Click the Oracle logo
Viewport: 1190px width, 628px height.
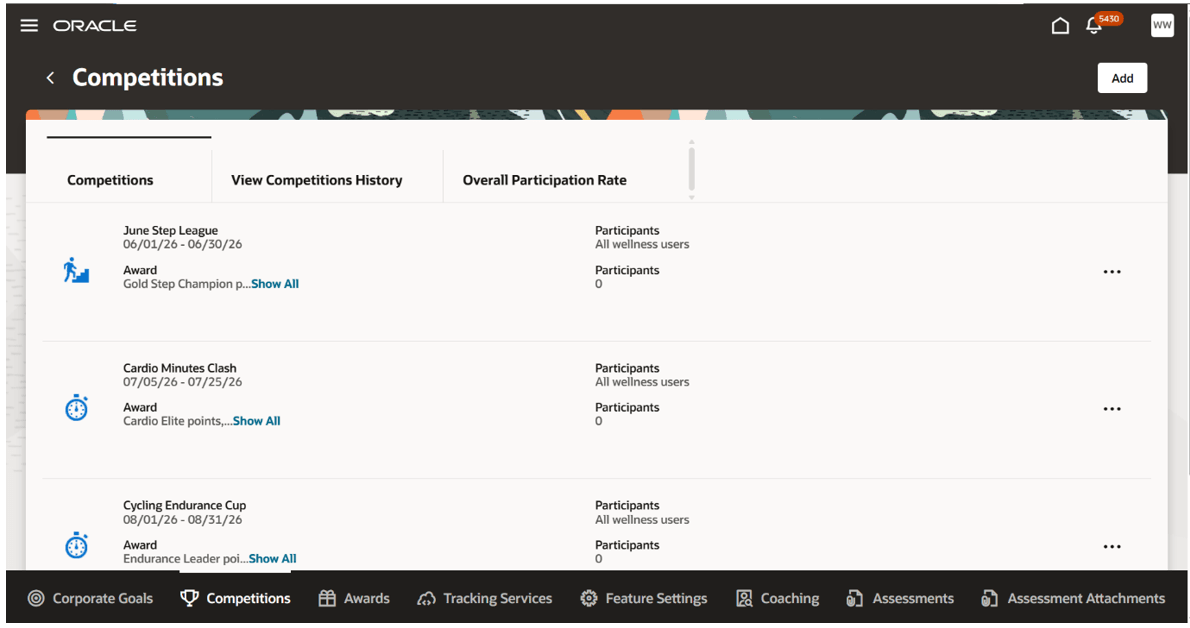[95, 26]
